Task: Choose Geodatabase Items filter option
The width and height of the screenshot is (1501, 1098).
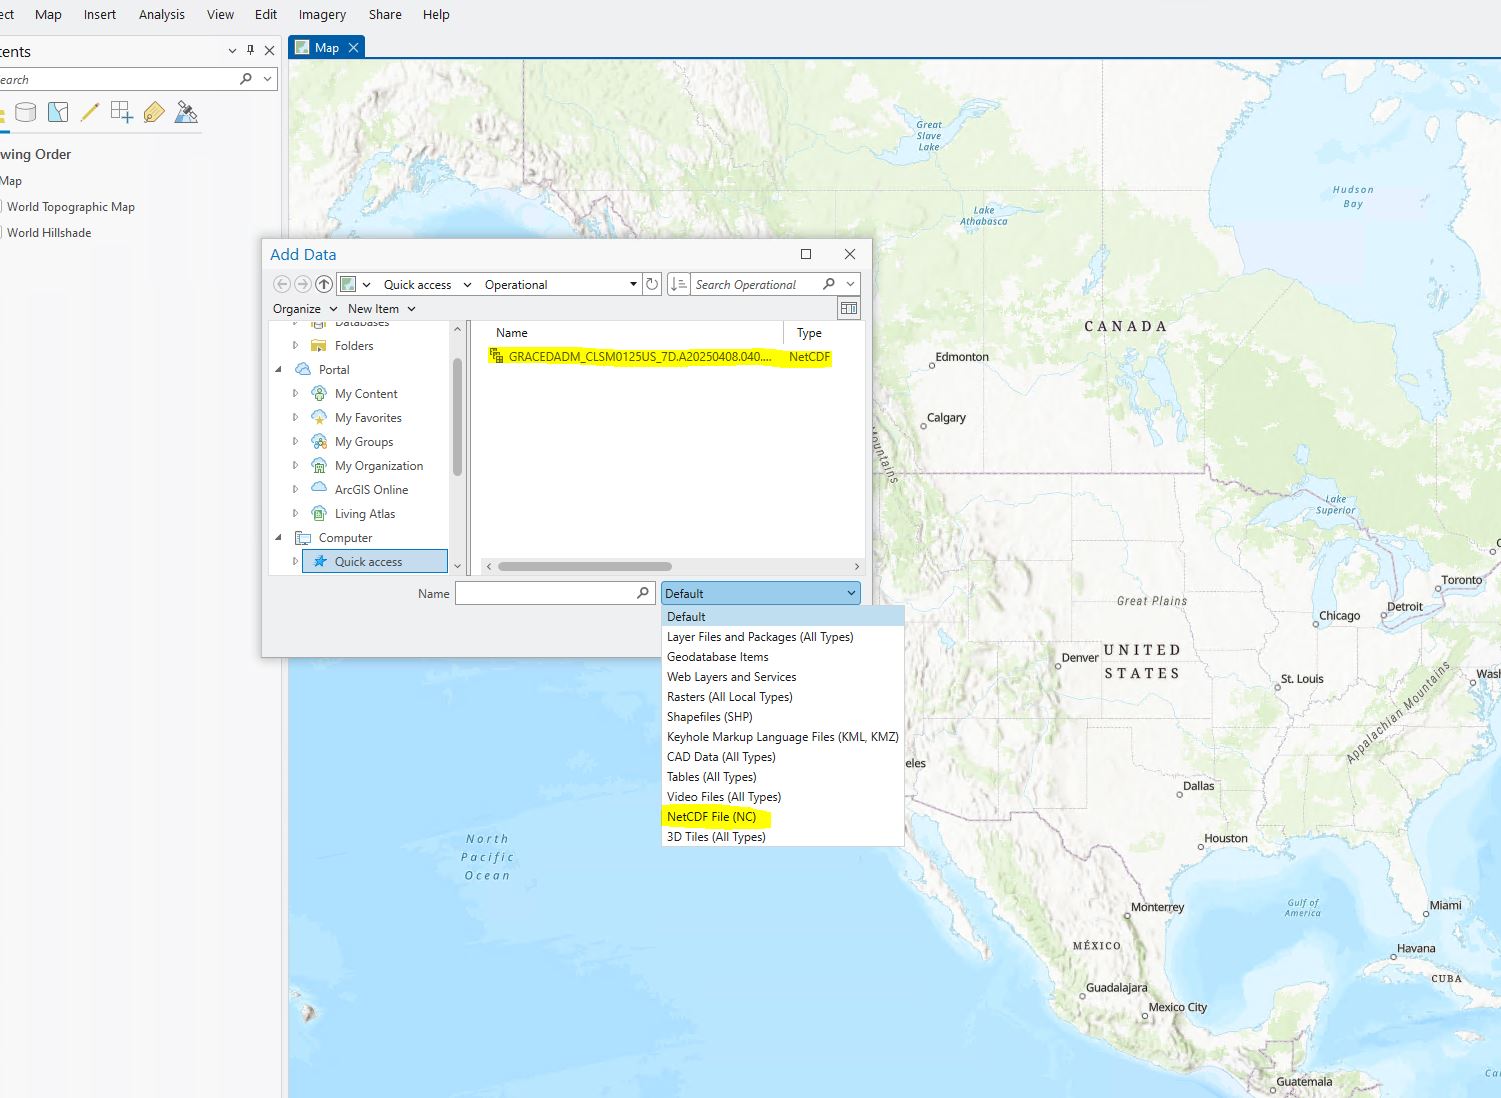Action: coord(783,657)
